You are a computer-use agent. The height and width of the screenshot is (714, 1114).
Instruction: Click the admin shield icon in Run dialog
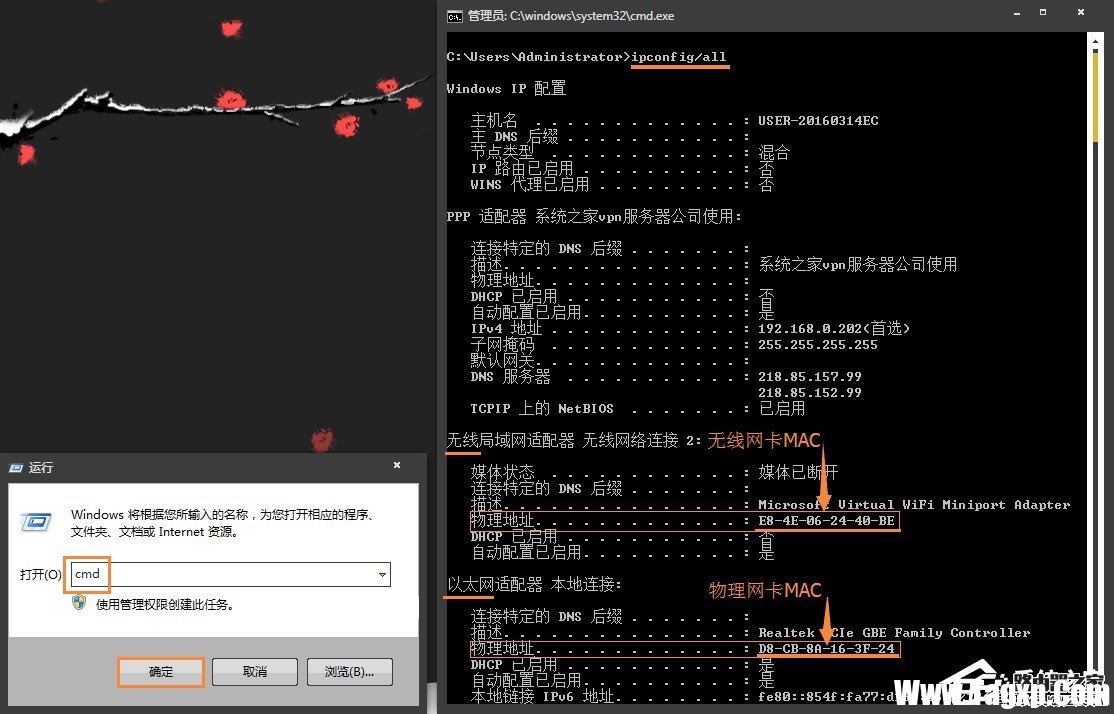tap(80, 603)
